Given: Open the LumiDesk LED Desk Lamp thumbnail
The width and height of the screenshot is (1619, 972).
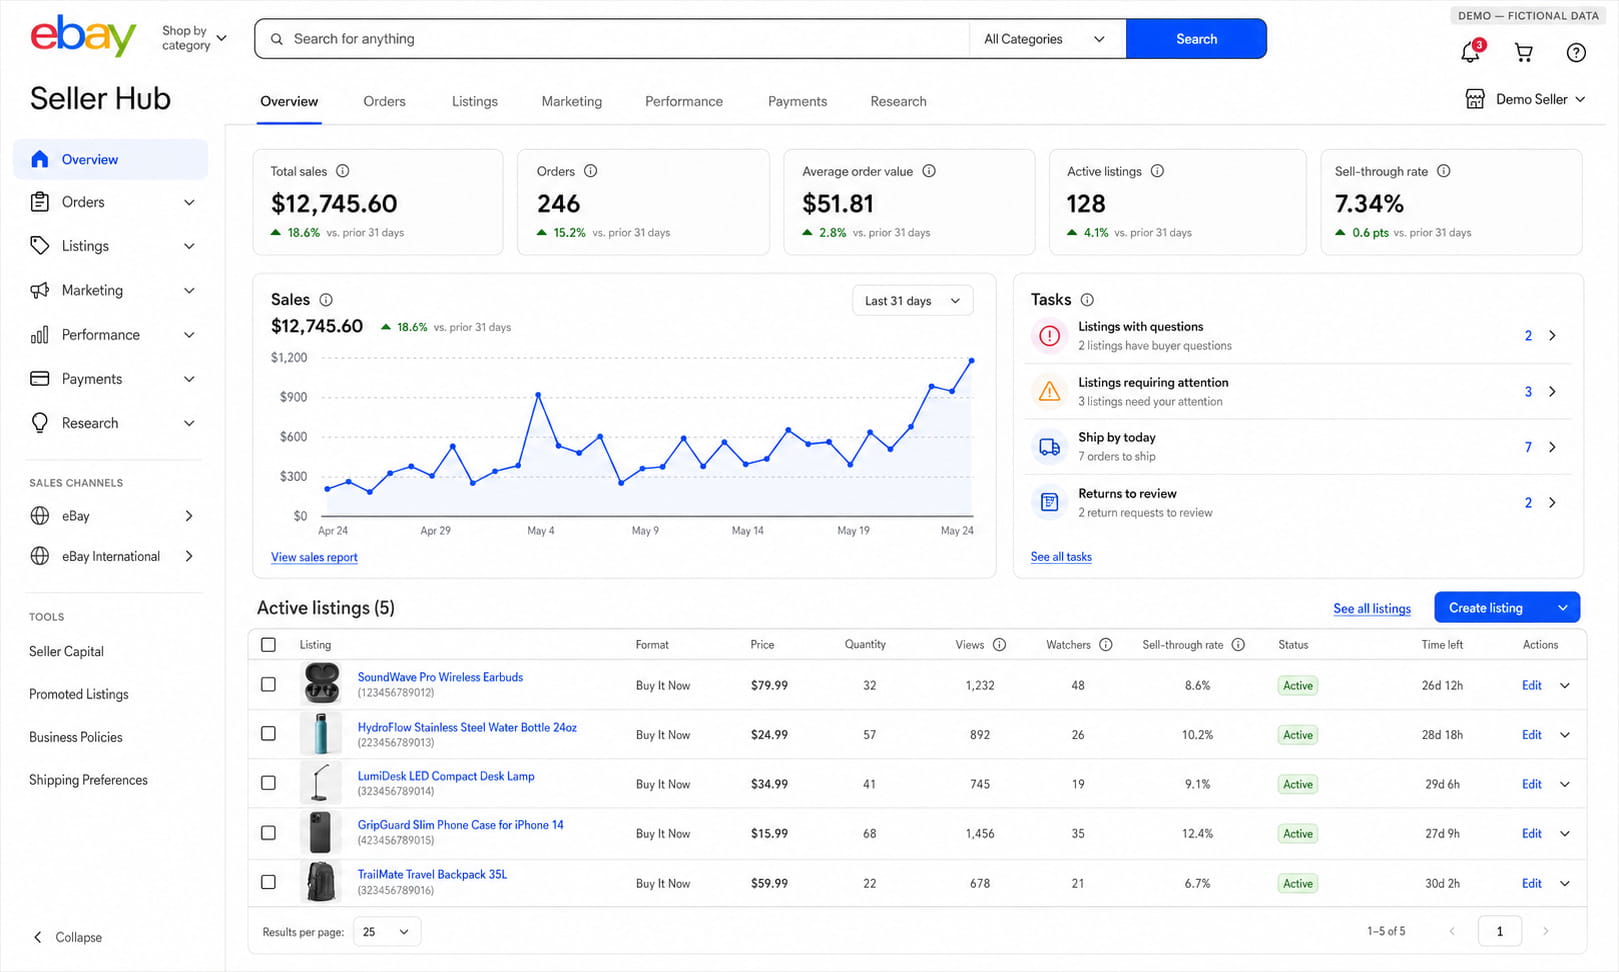Looking at the screenshot, I should (x=321, y=783).
